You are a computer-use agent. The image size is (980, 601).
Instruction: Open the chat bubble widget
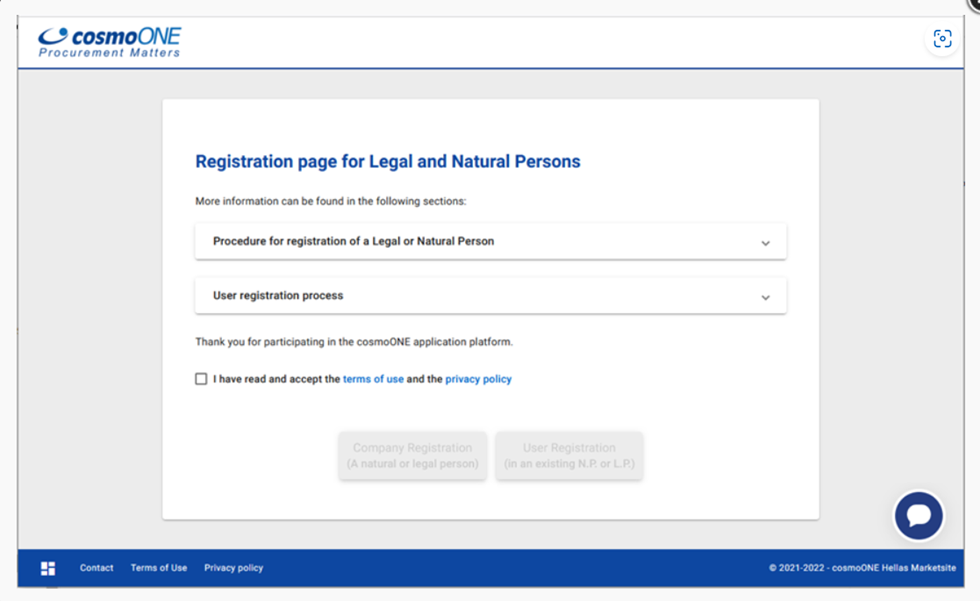pyautogui.click(x=918, y=516)
